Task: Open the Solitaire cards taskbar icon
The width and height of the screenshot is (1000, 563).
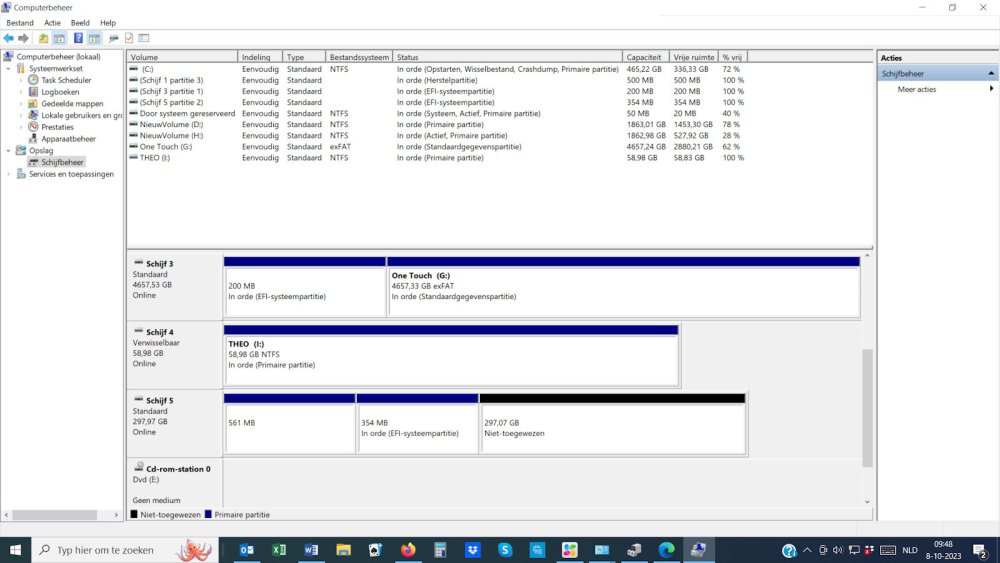Action: [376, 550]
